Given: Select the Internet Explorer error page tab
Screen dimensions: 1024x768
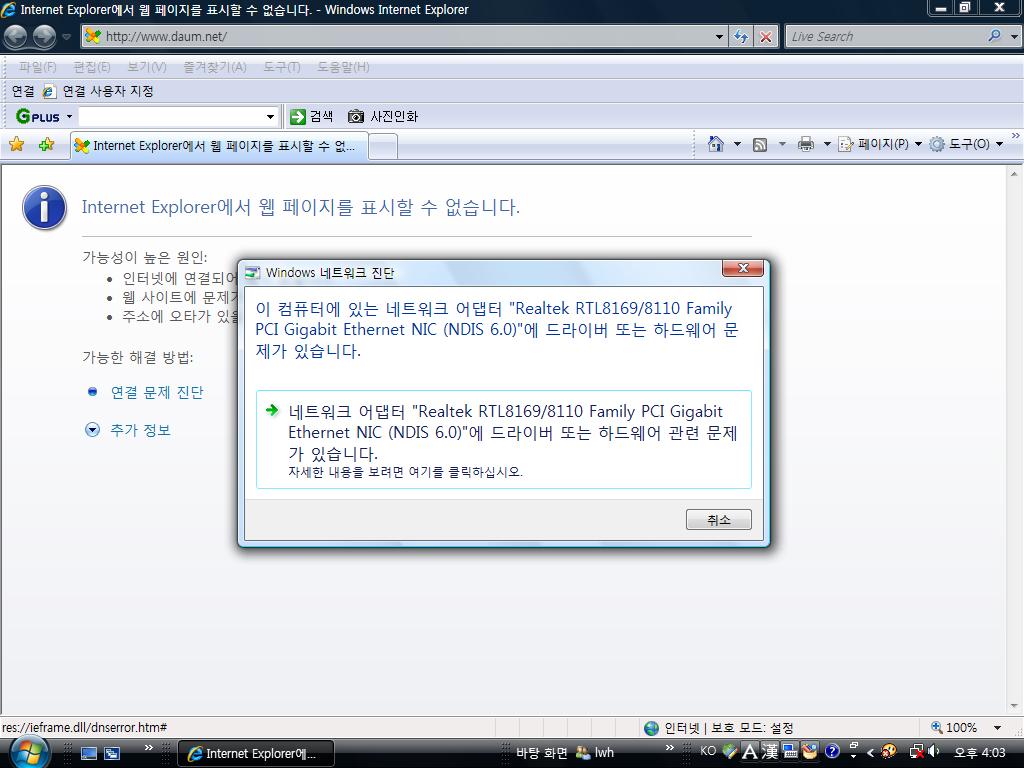Looking at the screenshot, I should coord(219,146).
